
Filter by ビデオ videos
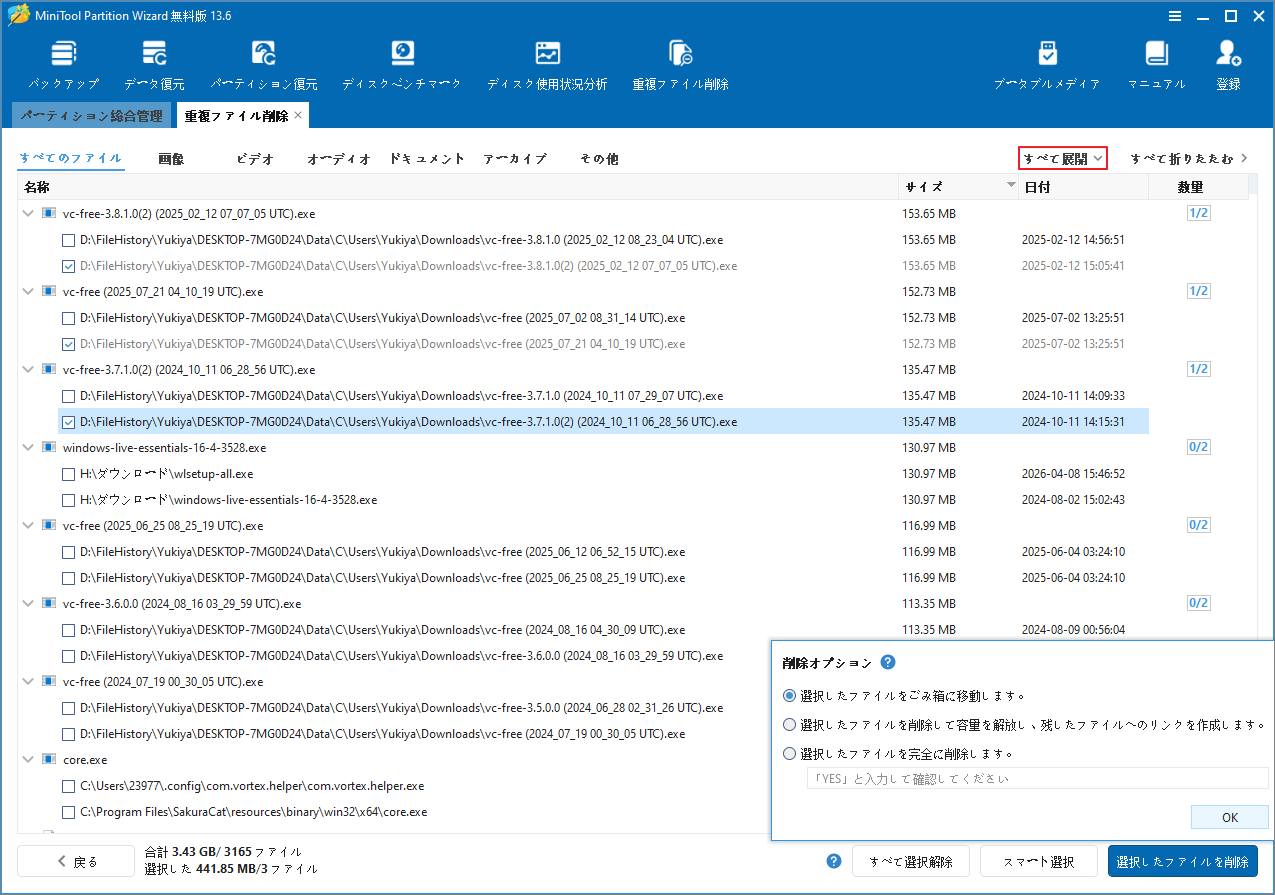[x=256, y=158]
